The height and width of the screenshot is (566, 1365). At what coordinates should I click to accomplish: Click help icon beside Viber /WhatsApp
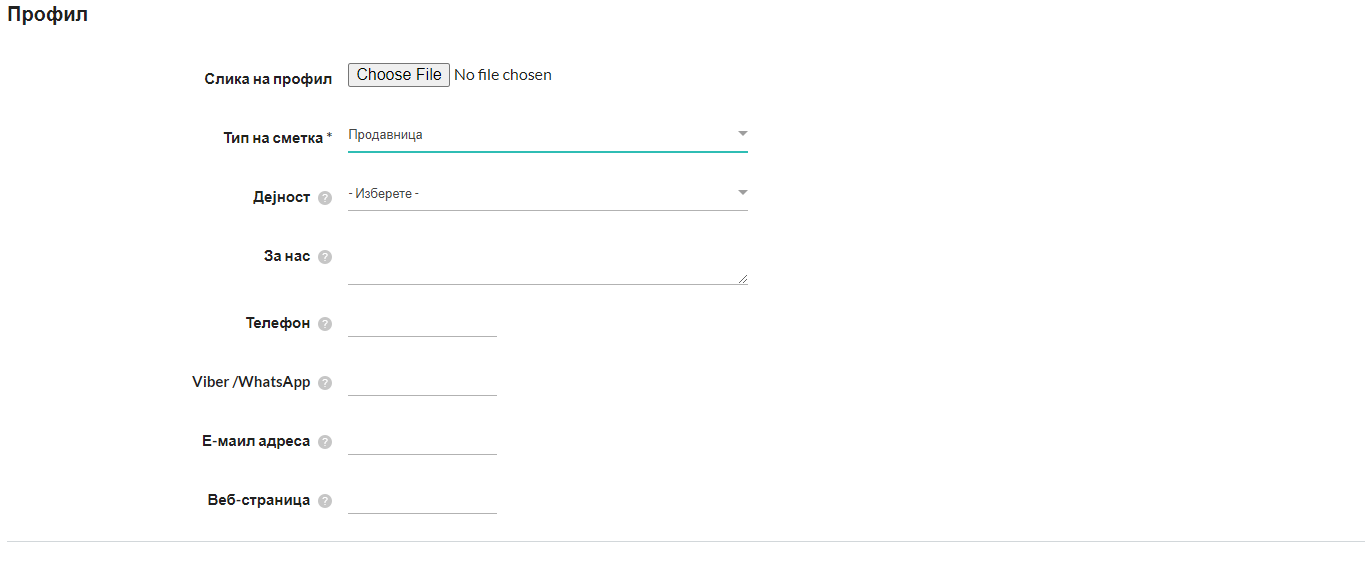coord(324,383)
